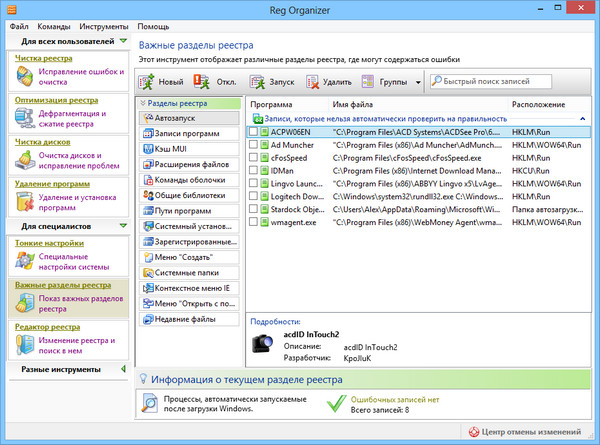Toggle the ACPW06EN entry checkbox
The height and width of the screenshot is (445, 600).
coord(254,131)
